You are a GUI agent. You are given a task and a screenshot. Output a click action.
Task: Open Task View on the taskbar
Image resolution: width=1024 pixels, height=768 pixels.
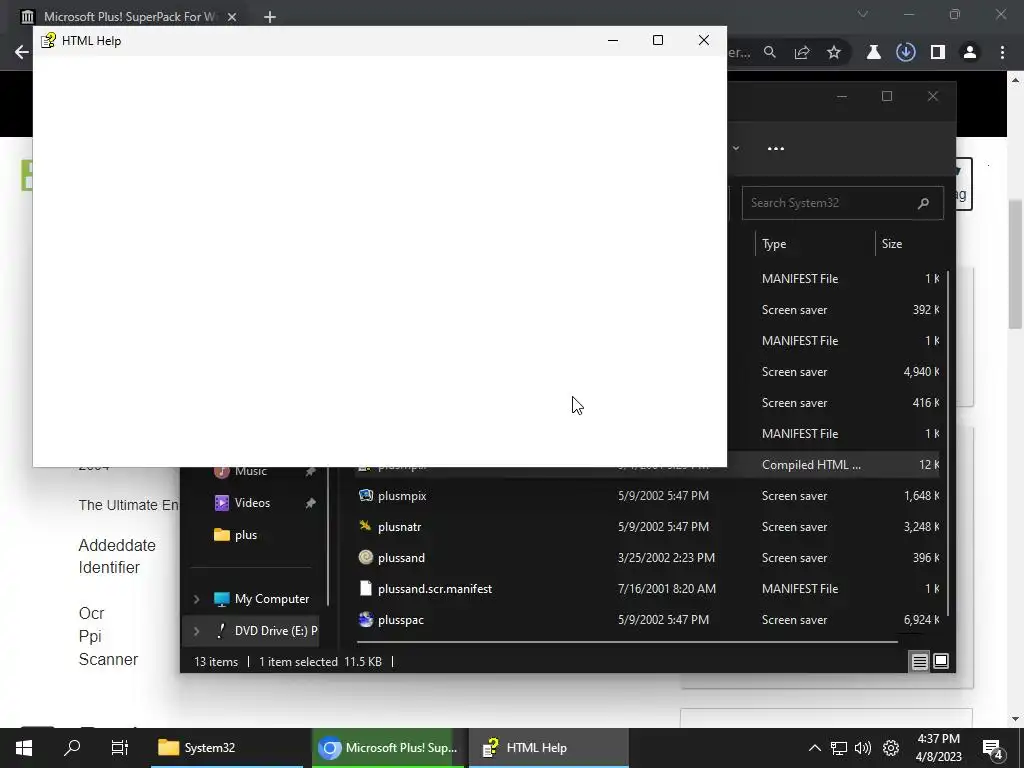point(120,748)
